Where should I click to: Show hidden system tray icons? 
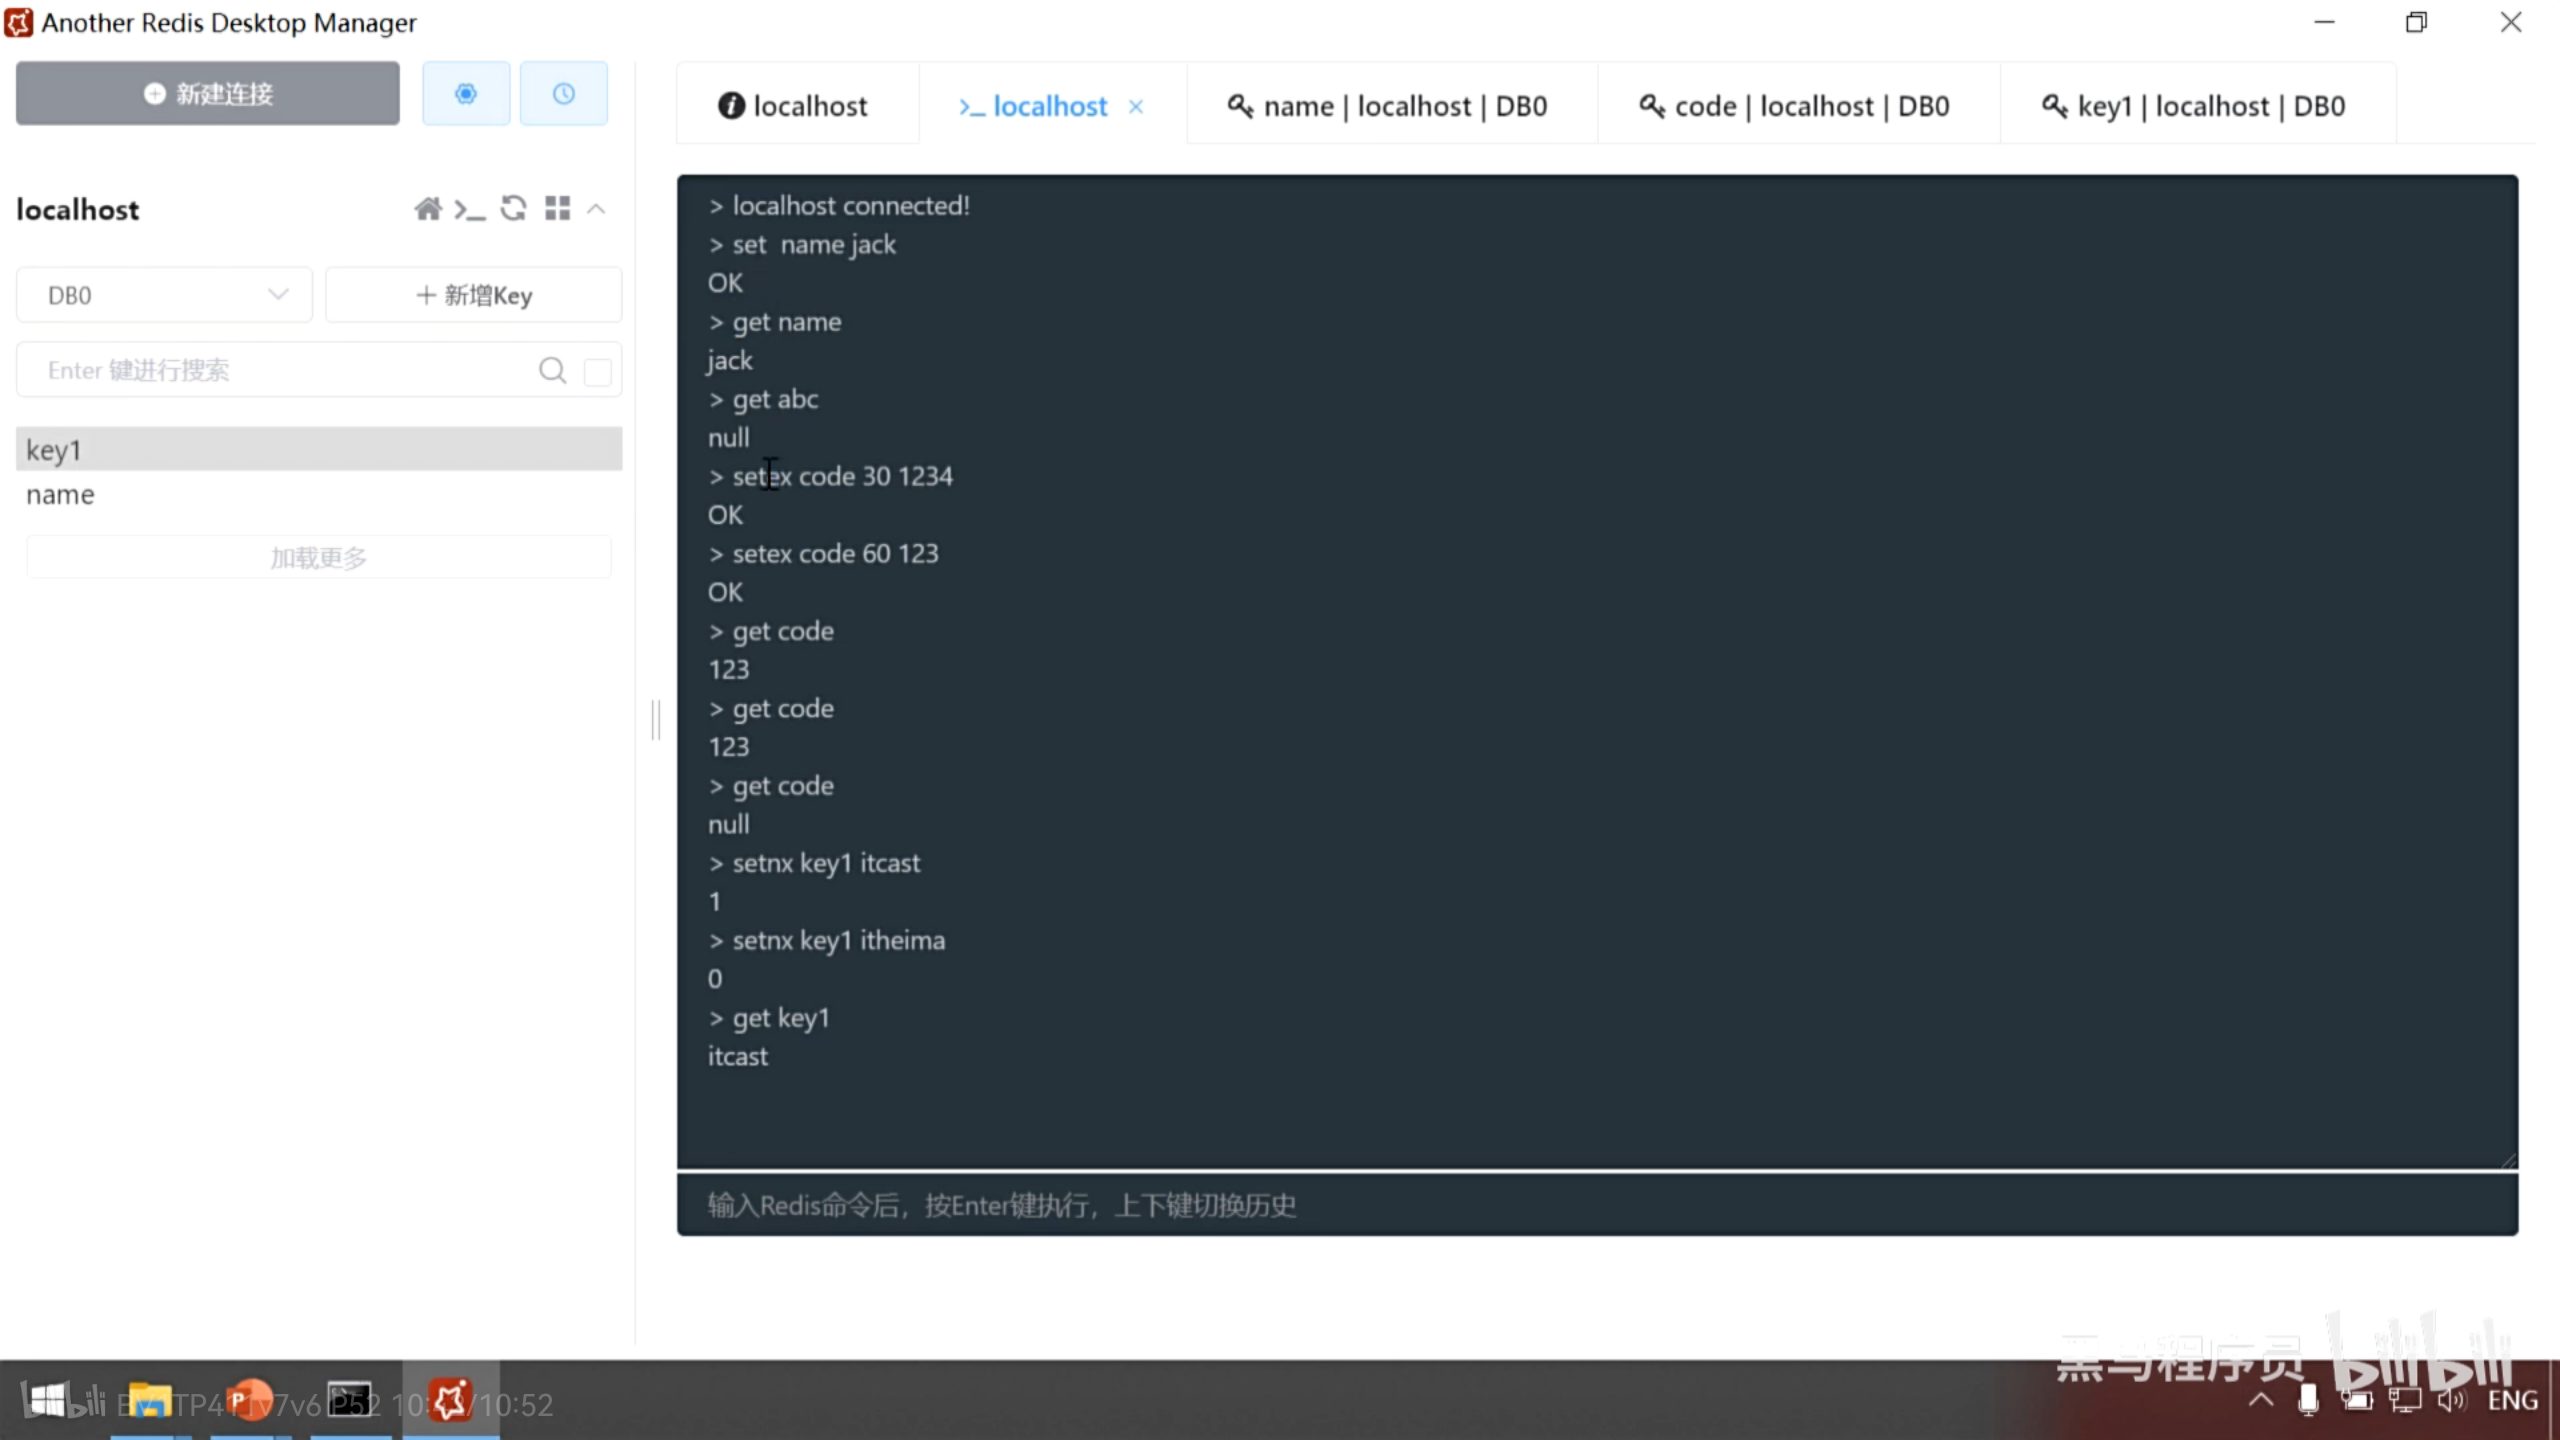tap(2261, 1401)
